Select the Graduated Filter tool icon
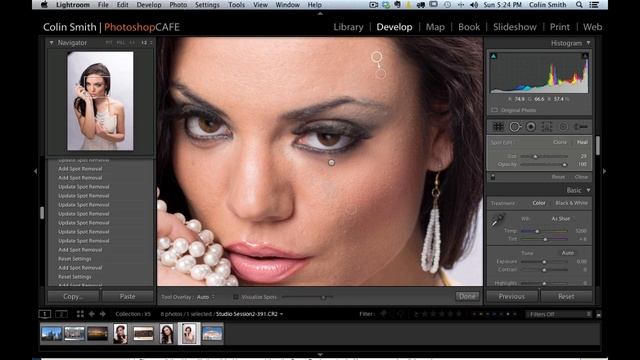The height and width of the screenshot is (360, 640). (x=547, y=127)
